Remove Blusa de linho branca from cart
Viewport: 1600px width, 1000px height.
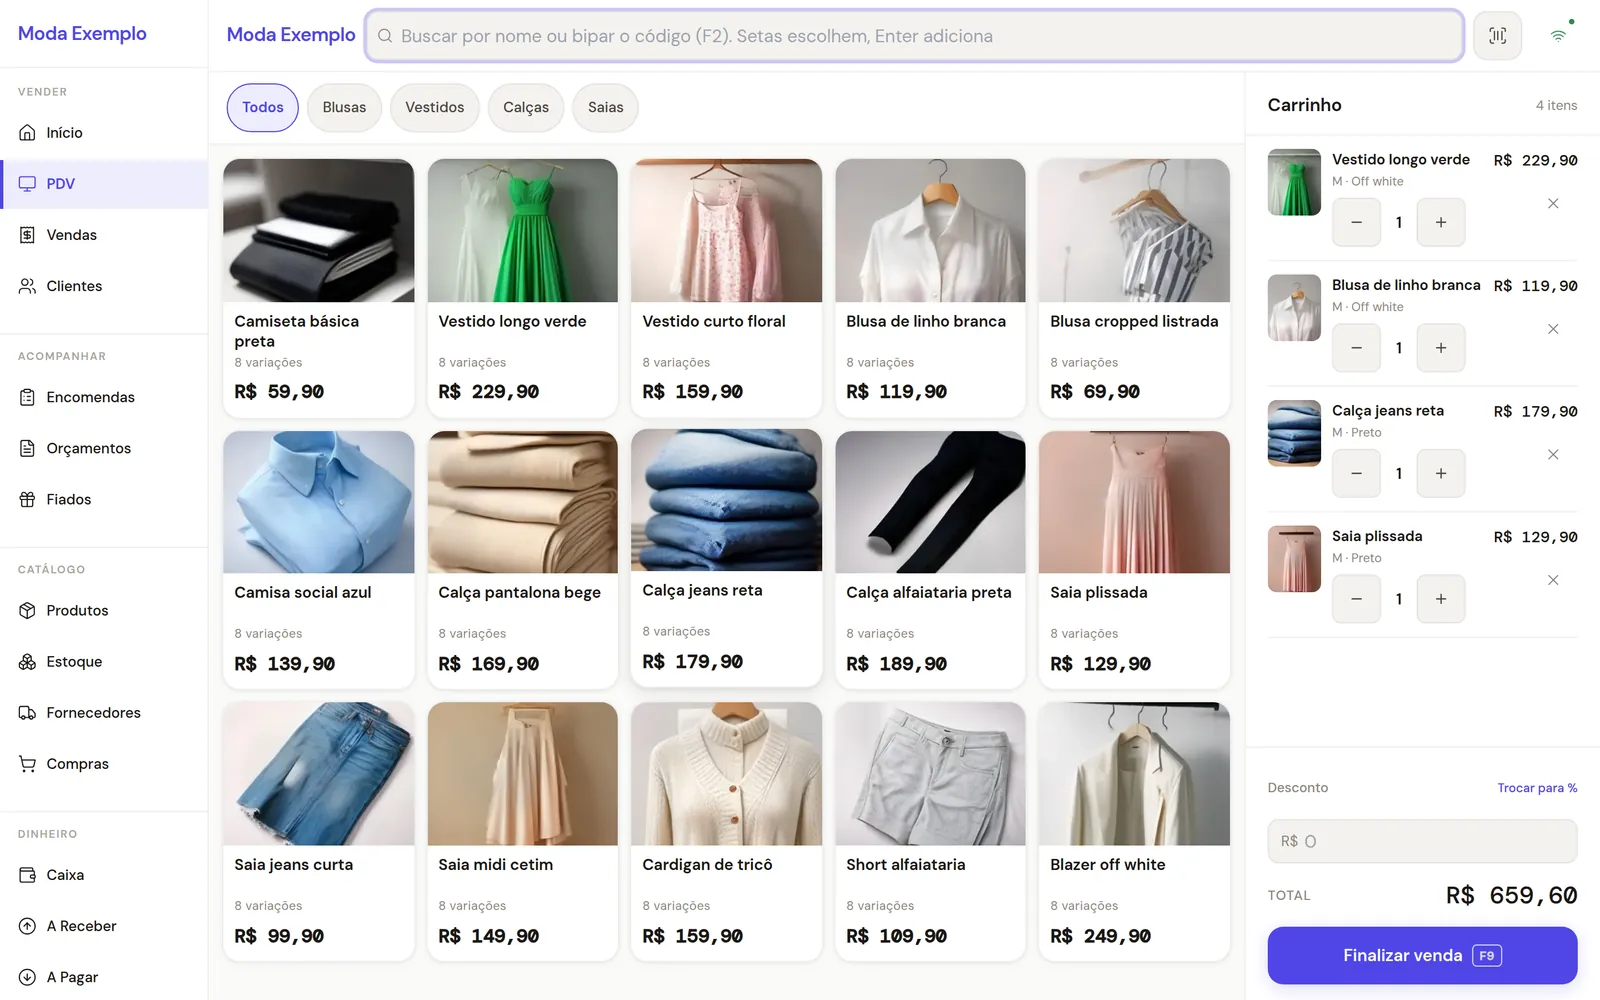click(1553, 329)
